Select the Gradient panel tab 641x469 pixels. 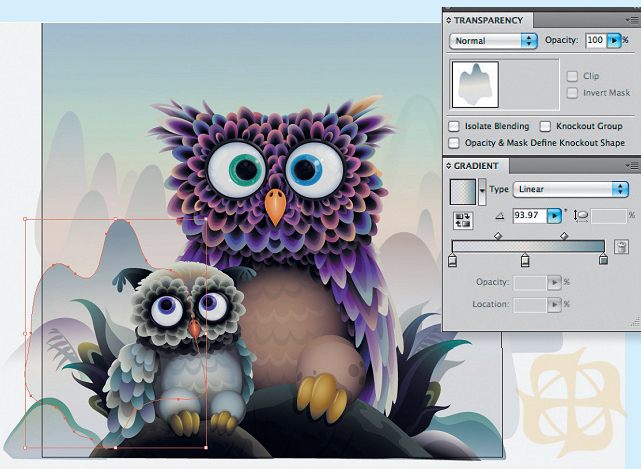[476, 166]
